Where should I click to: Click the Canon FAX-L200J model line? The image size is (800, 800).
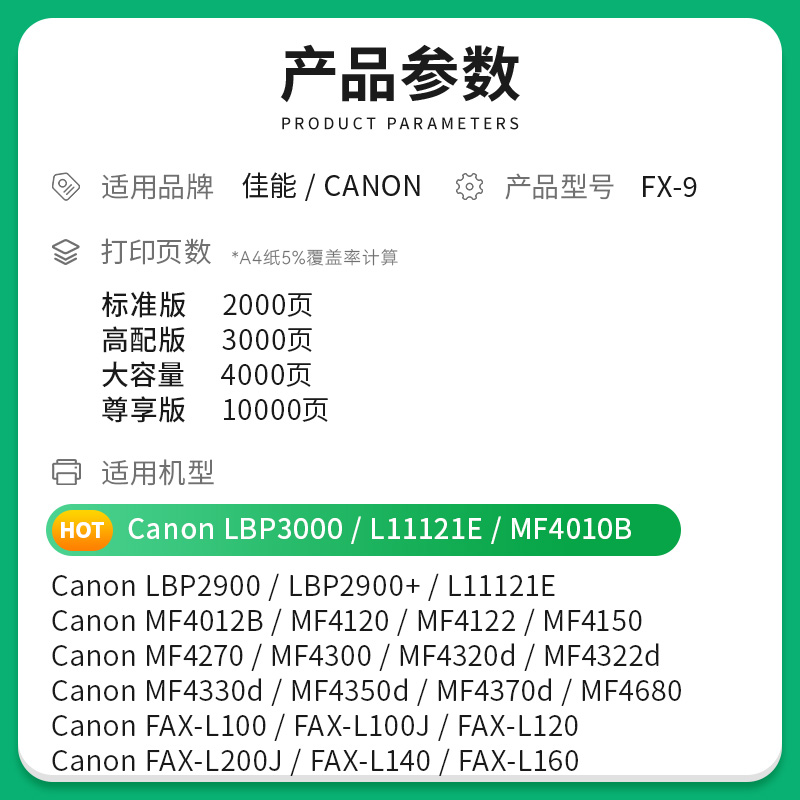tap(315, 761)
